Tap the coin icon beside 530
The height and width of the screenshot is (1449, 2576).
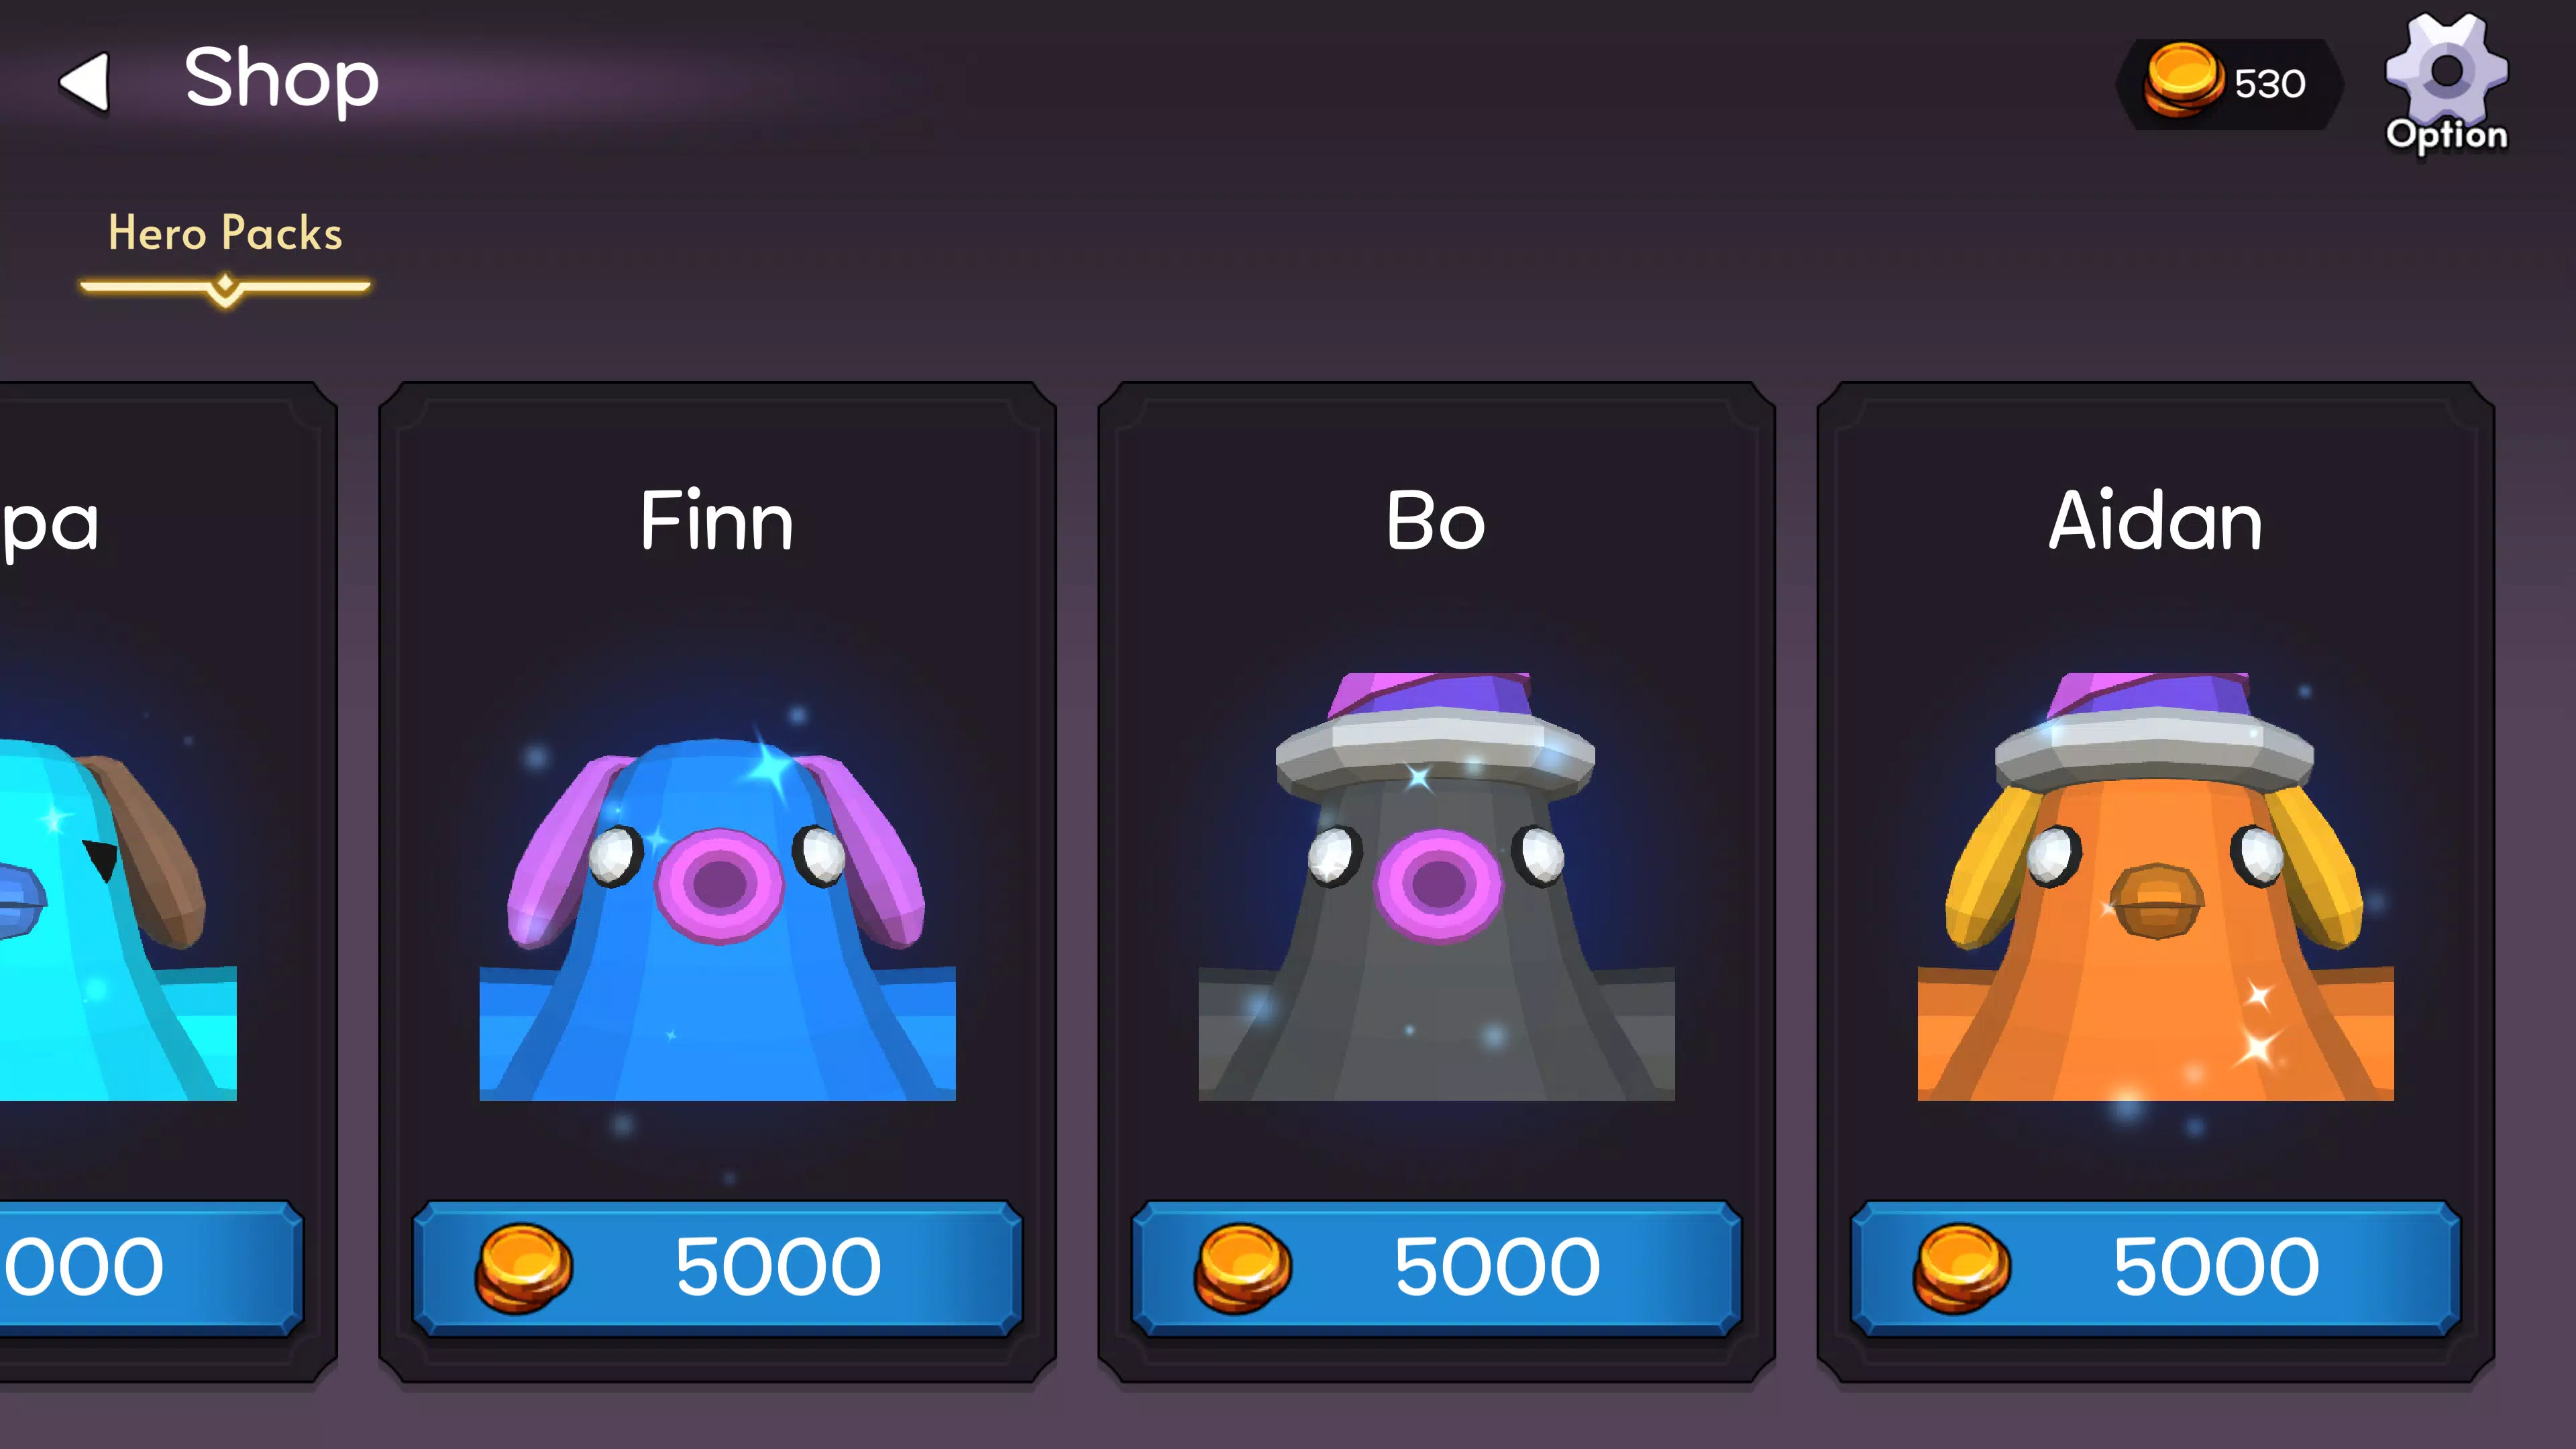click(2183, 80)
